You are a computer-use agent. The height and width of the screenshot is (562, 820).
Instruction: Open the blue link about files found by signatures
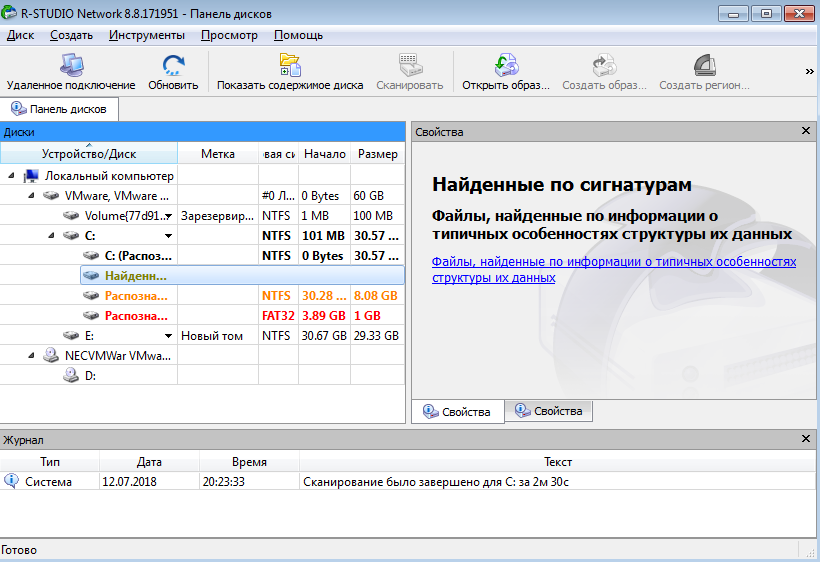coord(614,269)
